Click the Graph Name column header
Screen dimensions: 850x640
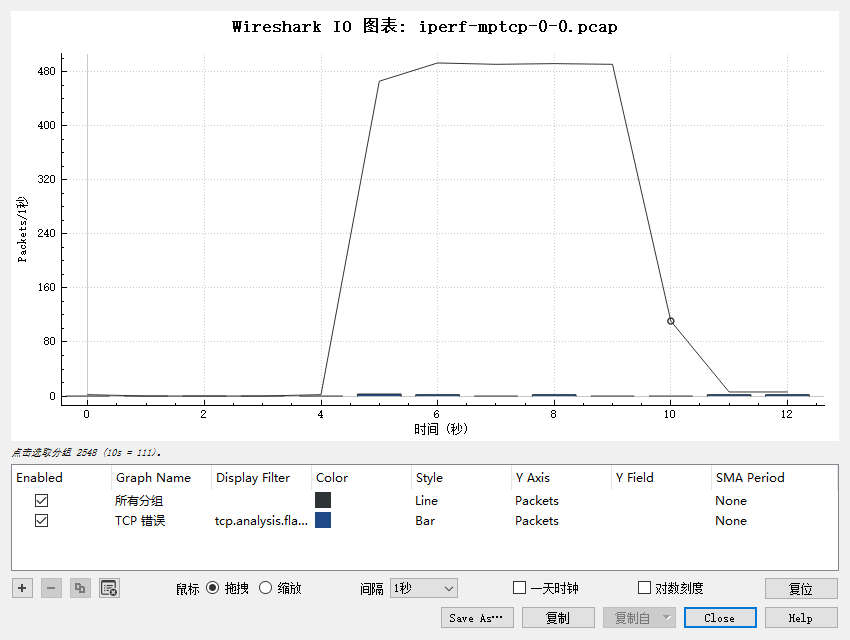coord(153,477)
